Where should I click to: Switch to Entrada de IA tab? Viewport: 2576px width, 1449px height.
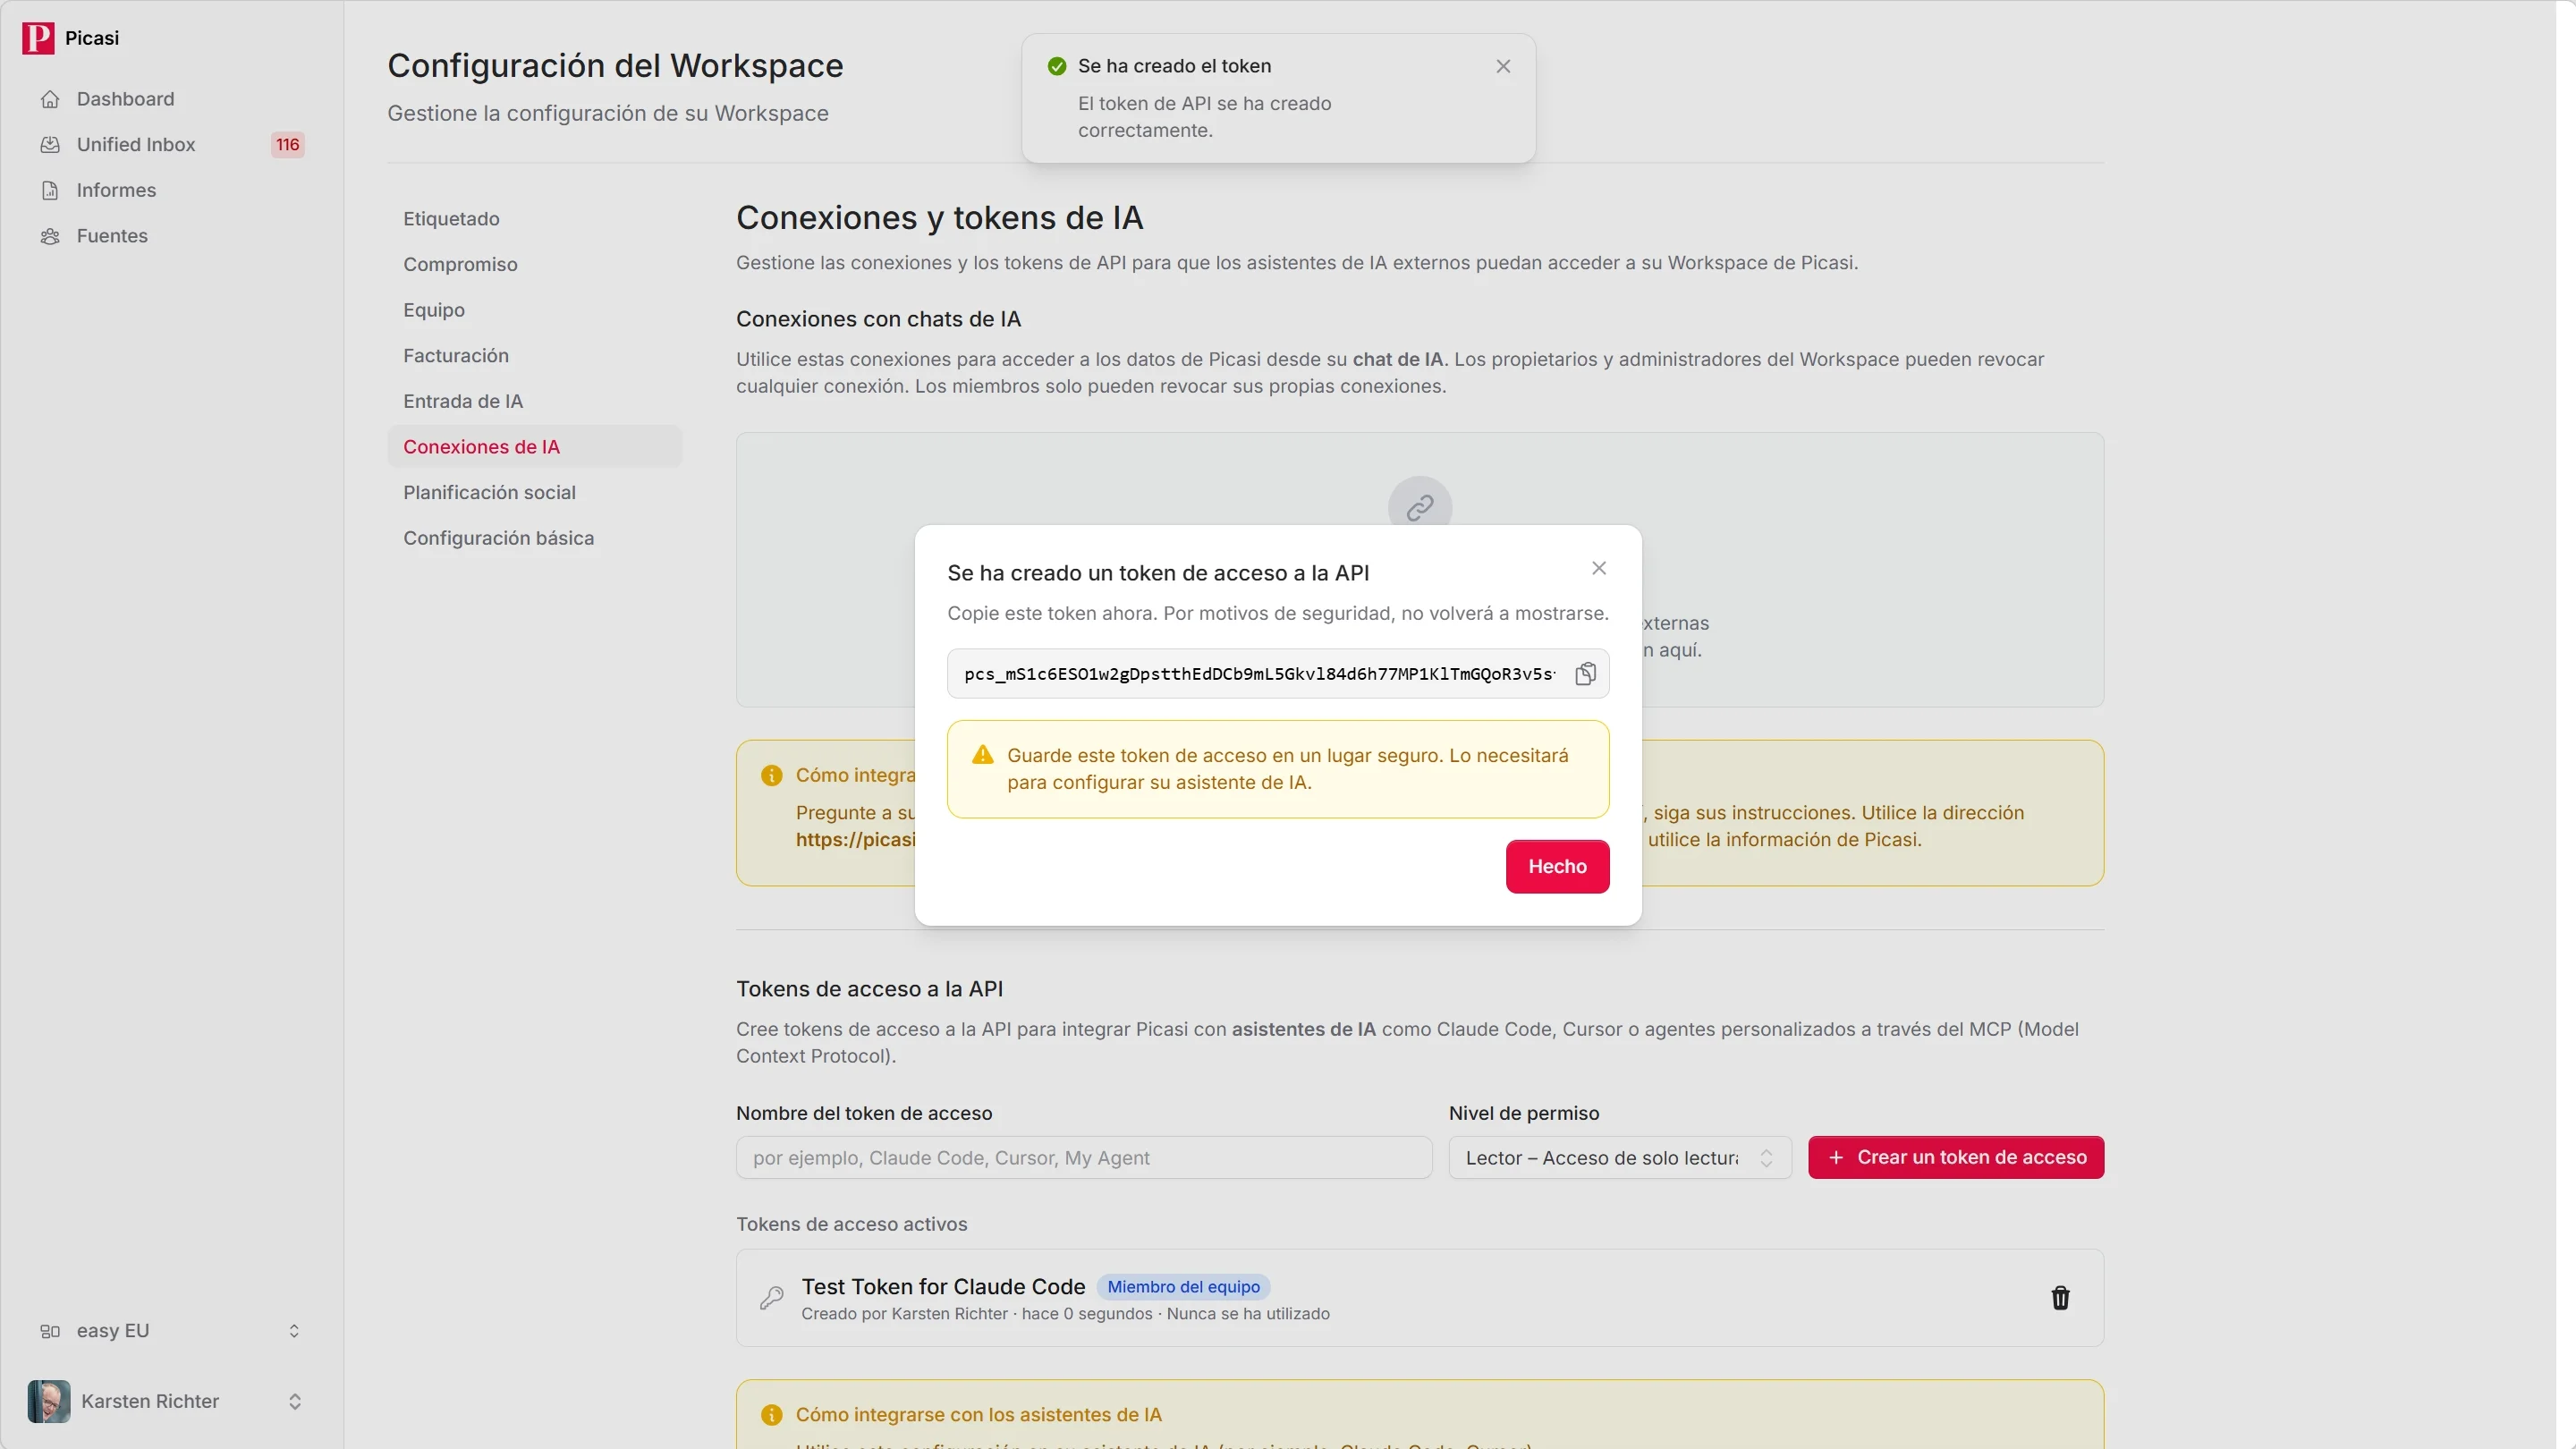pos(535,401)
